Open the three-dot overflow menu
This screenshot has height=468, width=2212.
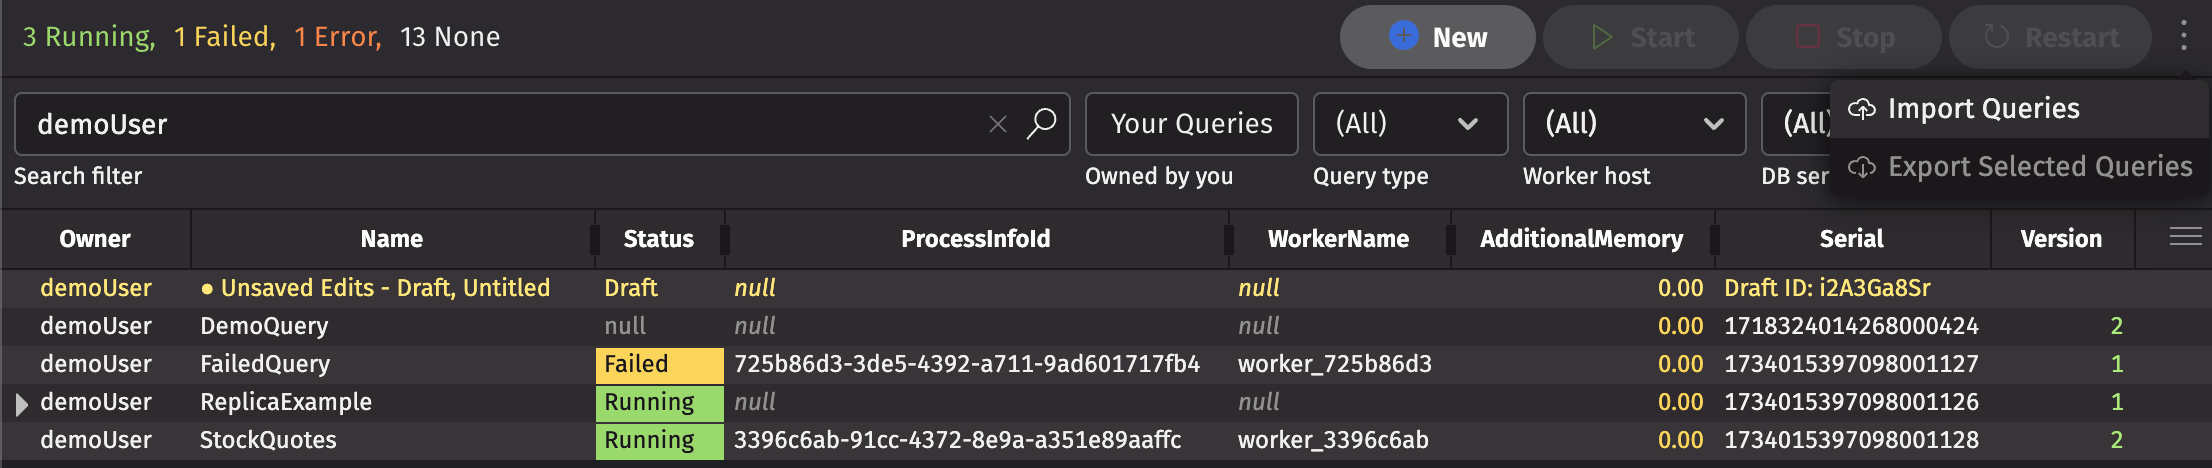[x=2183, y=37]
